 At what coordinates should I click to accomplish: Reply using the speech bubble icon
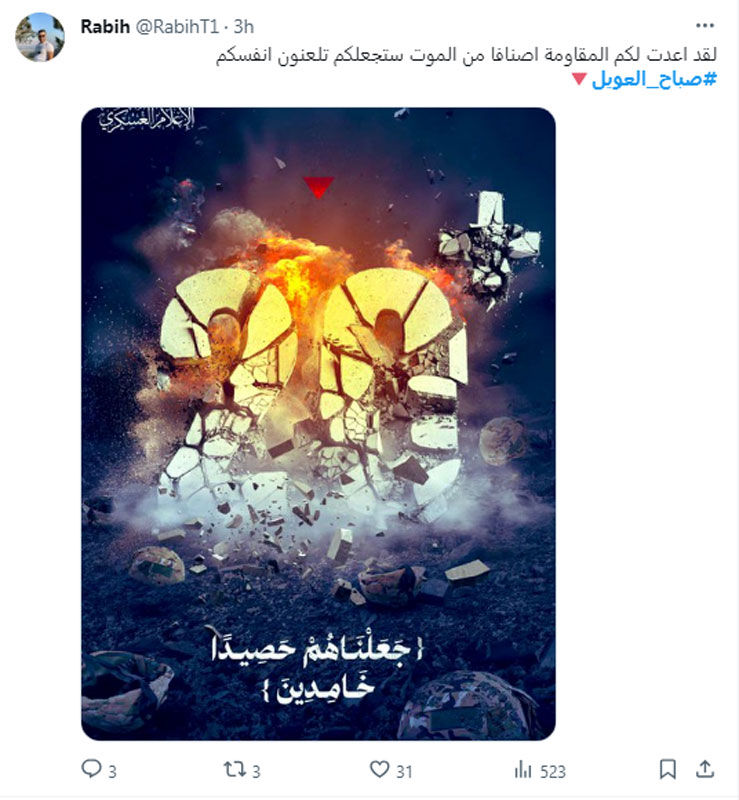coord(92,768)
